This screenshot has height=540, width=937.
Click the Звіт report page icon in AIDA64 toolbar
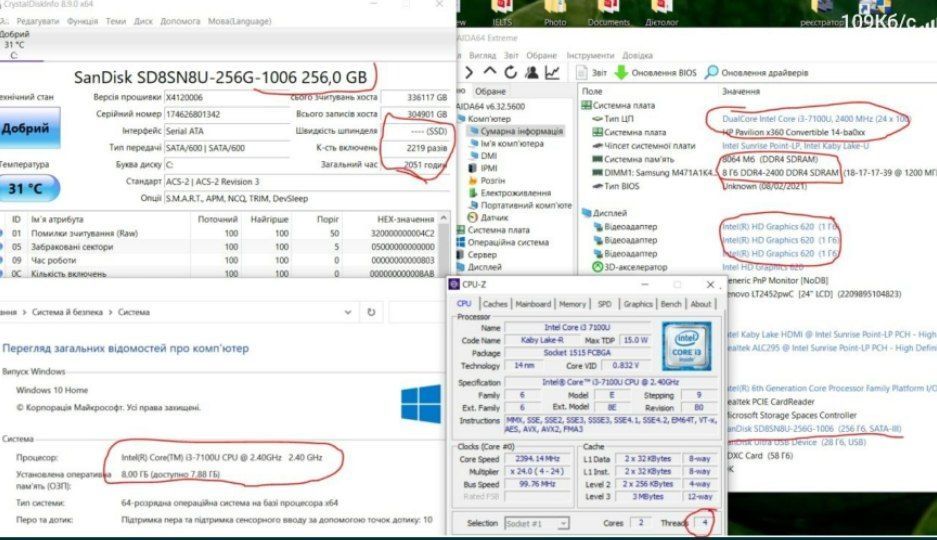tap(581, 72)
